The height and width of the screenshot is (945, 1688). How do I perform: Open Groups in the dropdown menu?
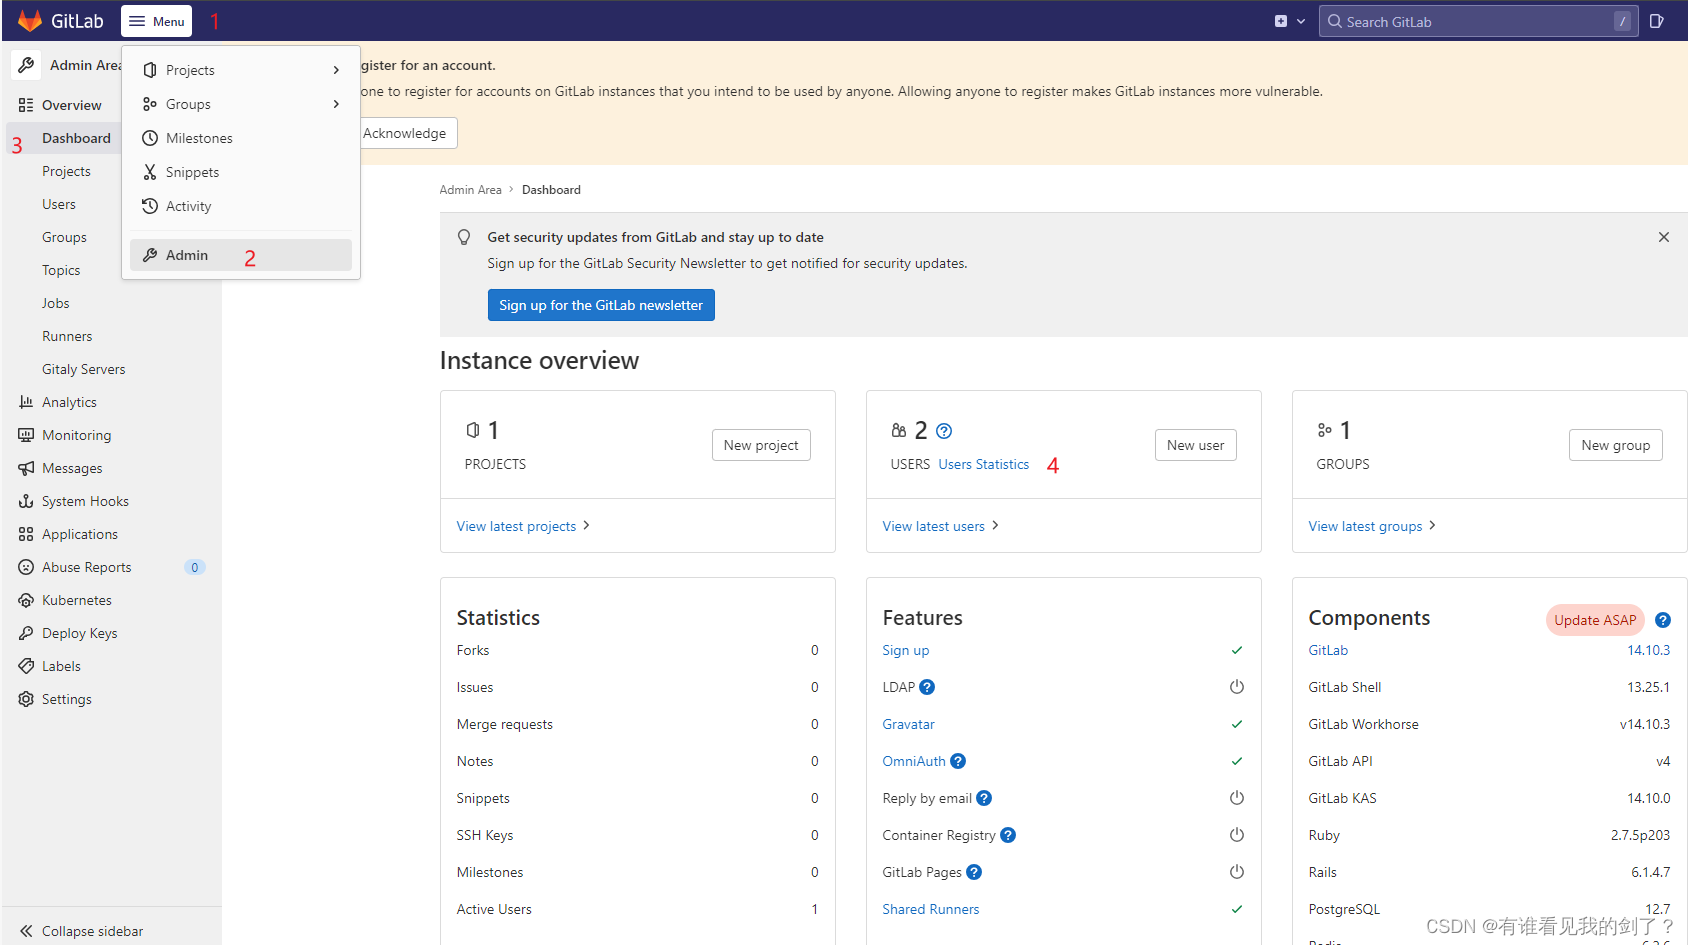tap(241, 104)
